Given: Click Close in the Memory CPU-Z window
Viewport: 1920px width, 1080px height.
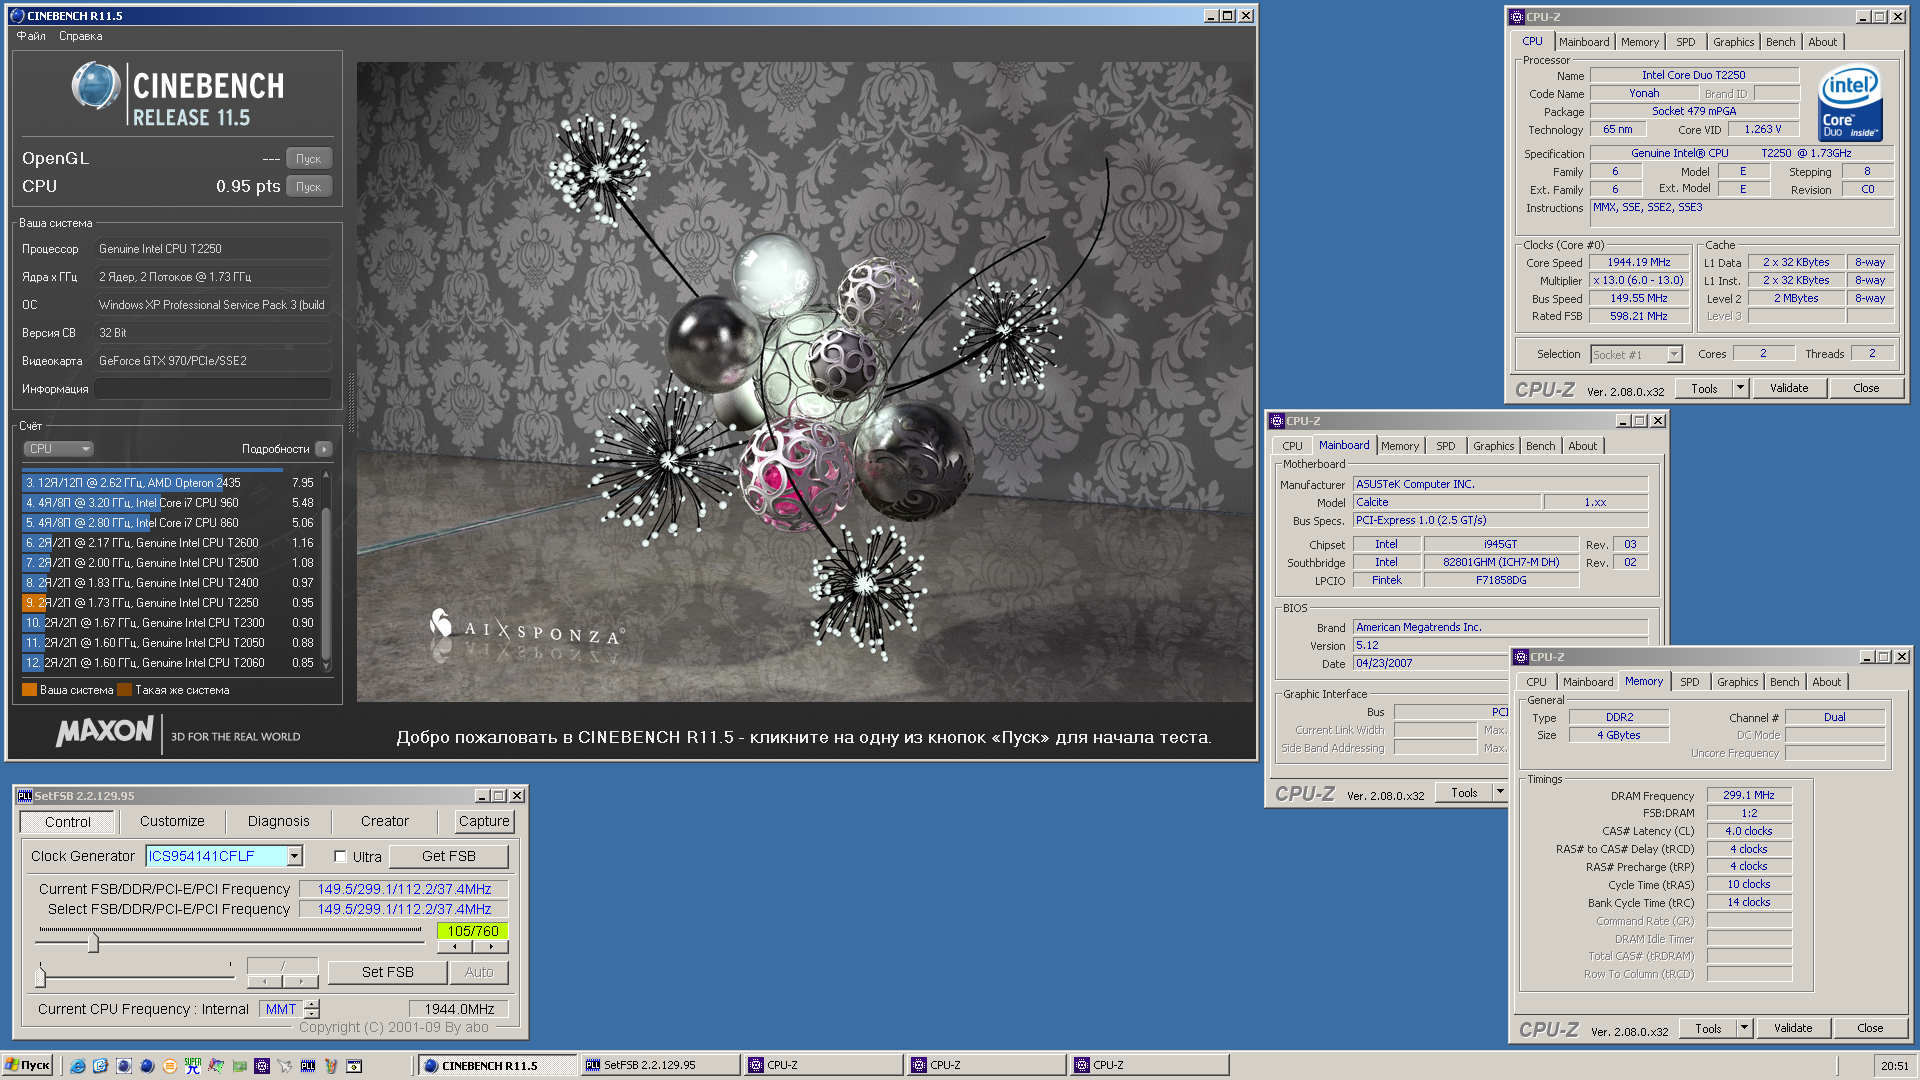Looking at the screenshot, I should (1869, 1028).
